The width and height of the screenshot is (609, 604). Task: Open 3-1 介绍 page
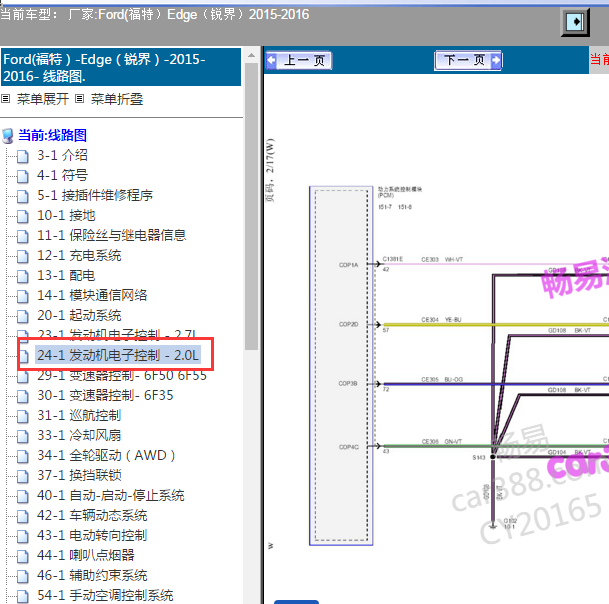click(62, 155)
